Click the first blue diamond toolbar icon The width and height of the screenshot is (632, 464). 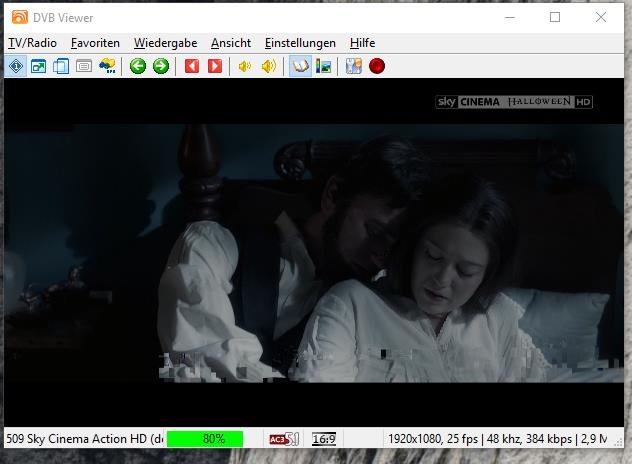pos(16,67)
